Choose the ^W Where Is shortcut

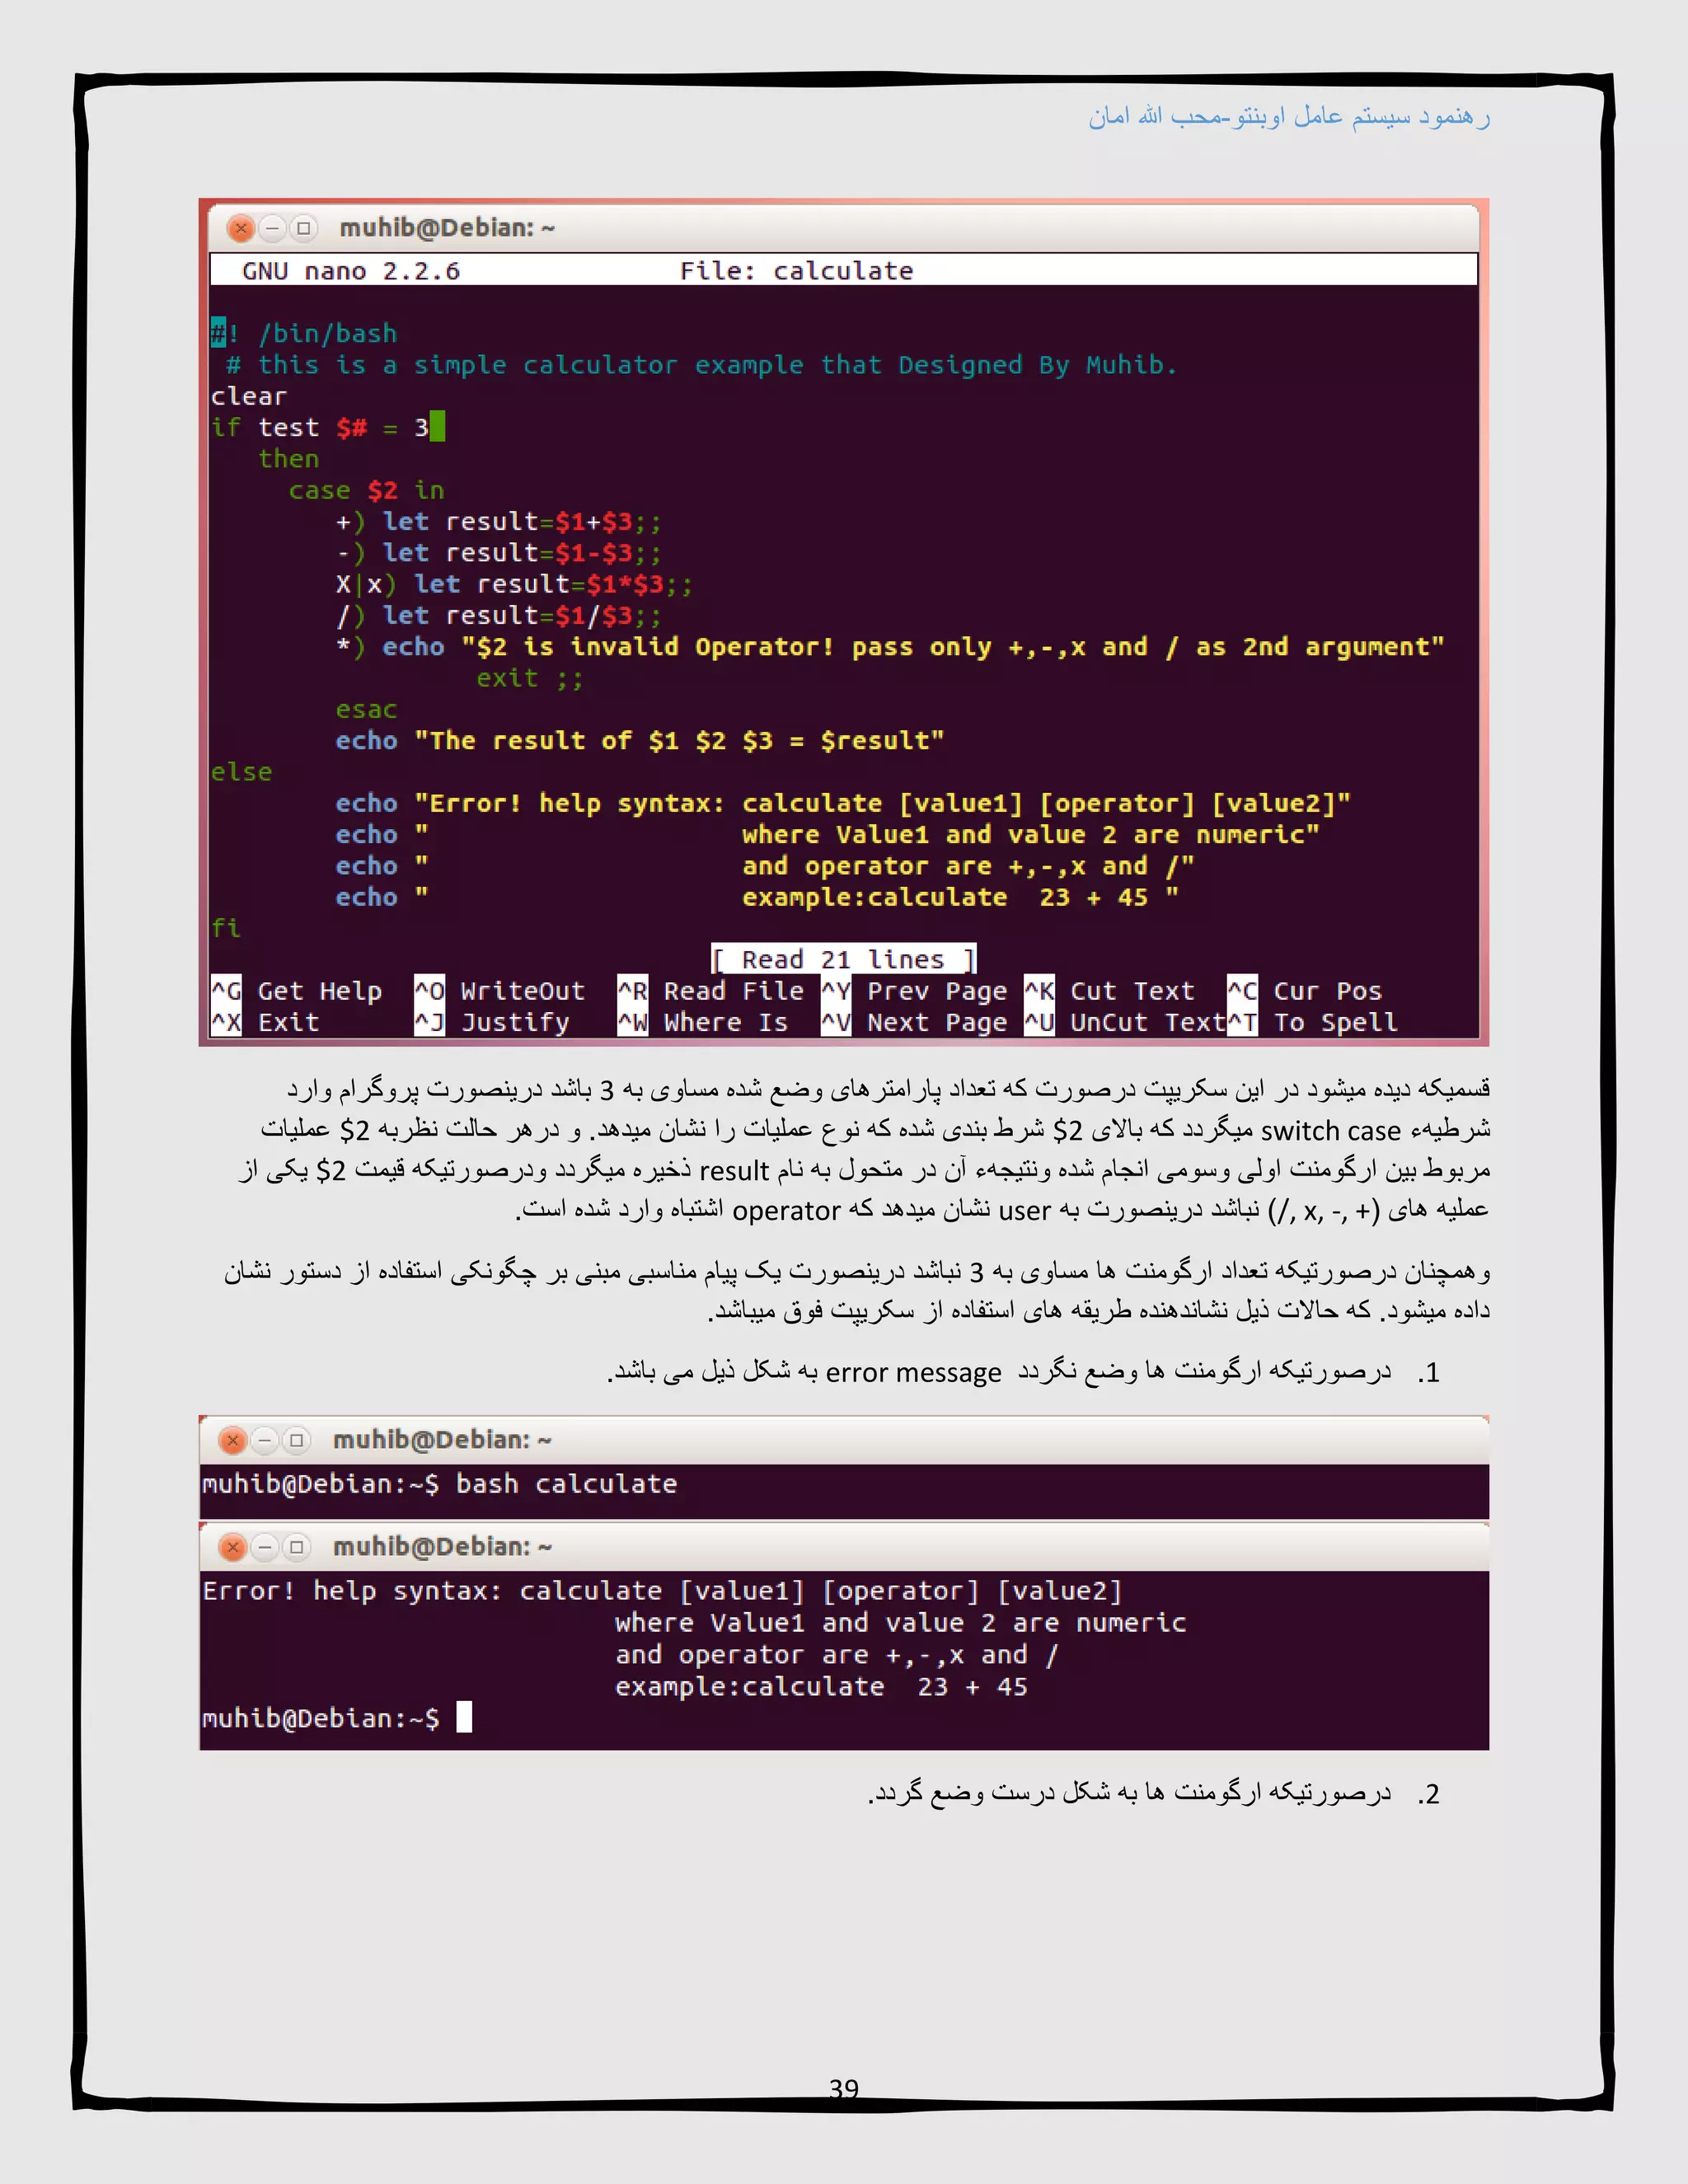click(703, 1022)
